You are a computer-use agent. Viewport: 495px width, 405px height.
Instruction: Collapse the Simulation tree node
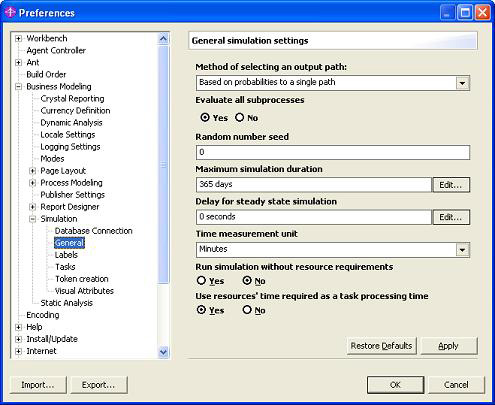pos(33,219)
